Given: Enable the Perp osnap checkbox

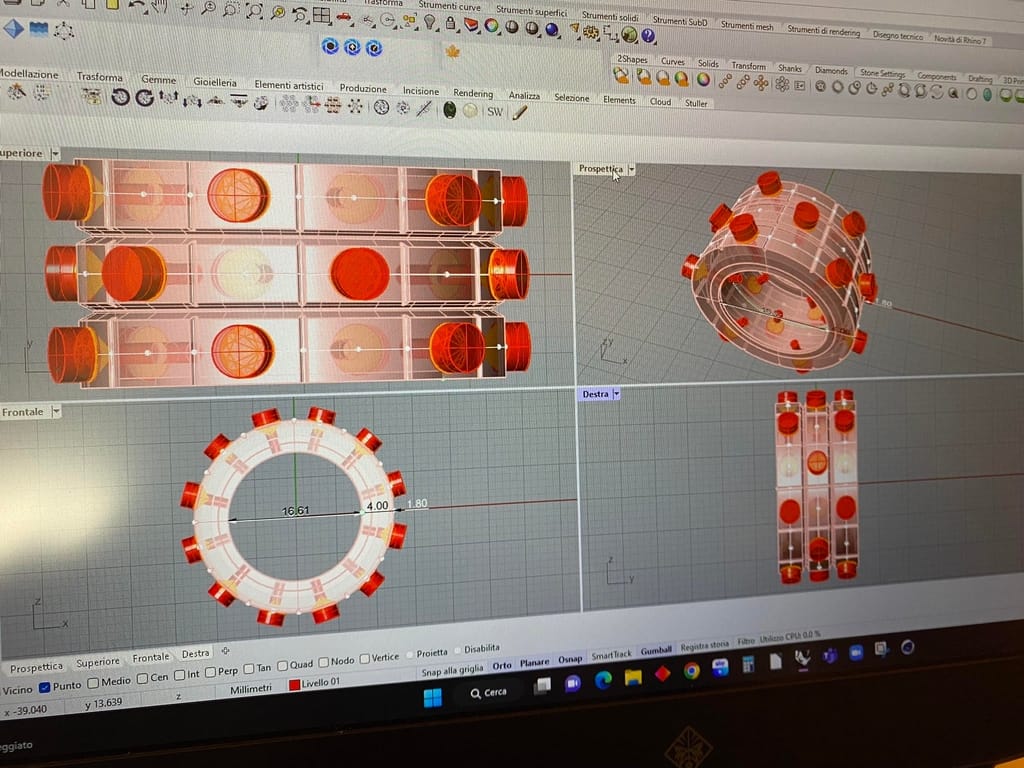Looking at the screenshot, I should (210, 672).
